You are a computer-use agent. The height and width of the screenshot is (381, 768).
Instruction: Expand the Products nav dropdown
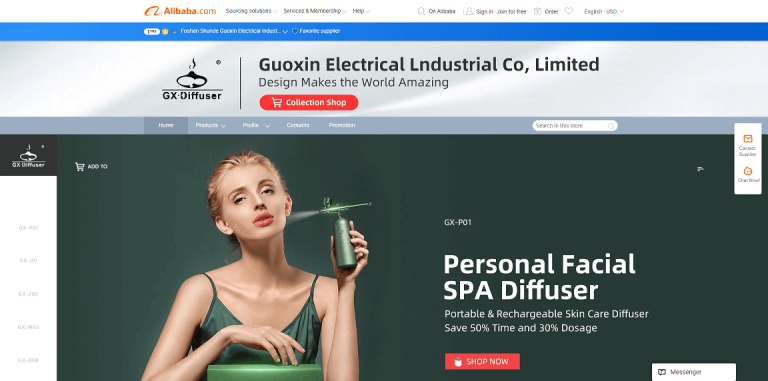pyautogui.click(x=211, y=125)
